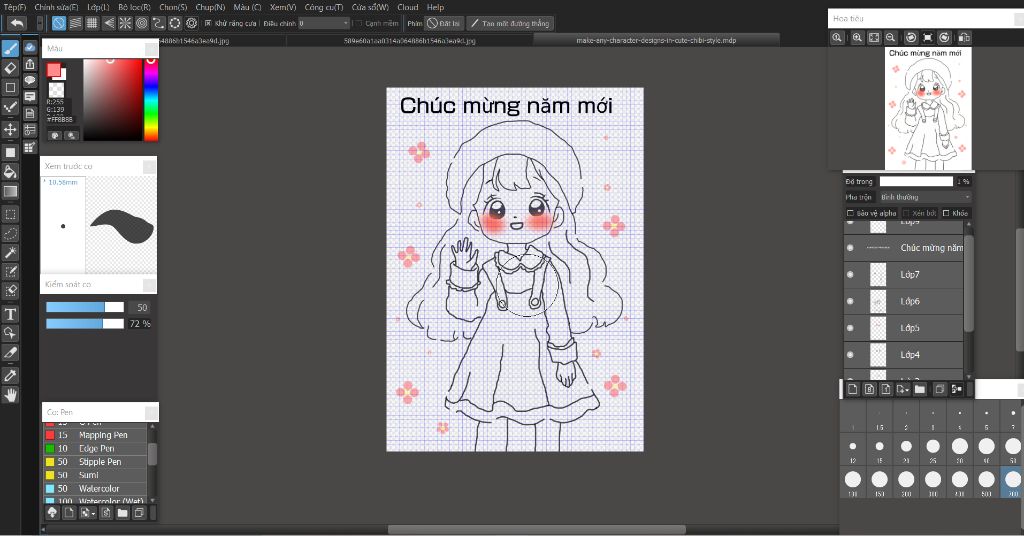1024x536 pixels.
Task: Switch to make-any-character-designs chibi mdp tab
Action: pyautogui.click(x=656, y=40)
